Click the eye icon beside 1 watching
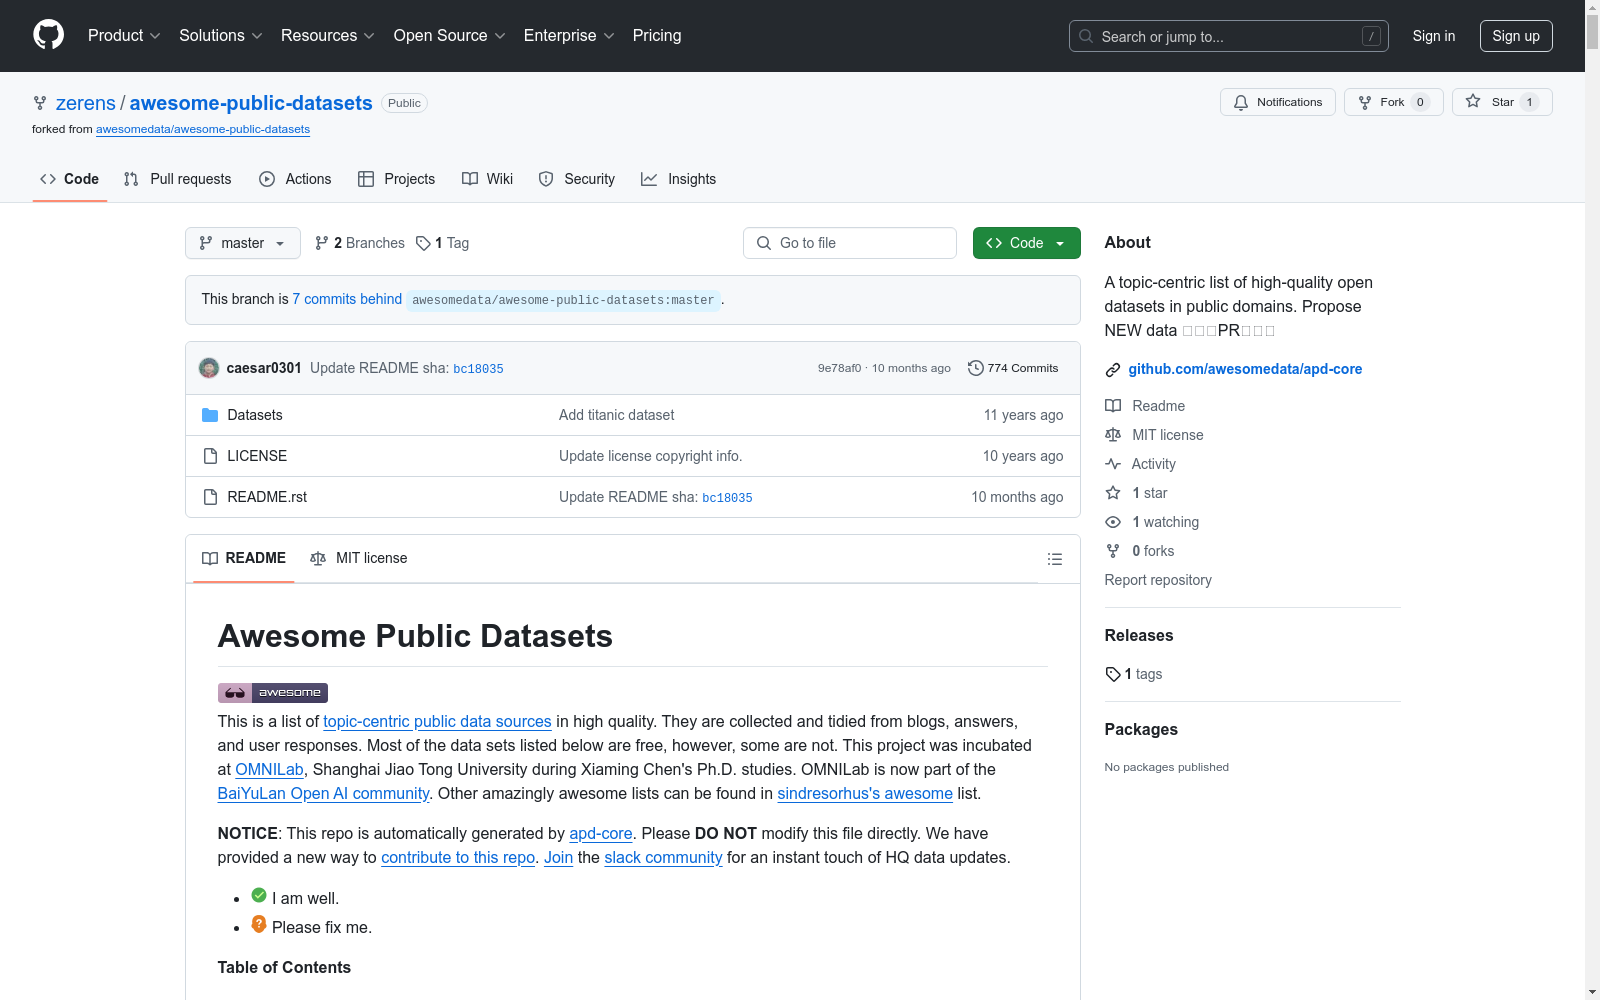Image resolution: width=1600 pixels, height=1000 pixels. [1113, 522]
